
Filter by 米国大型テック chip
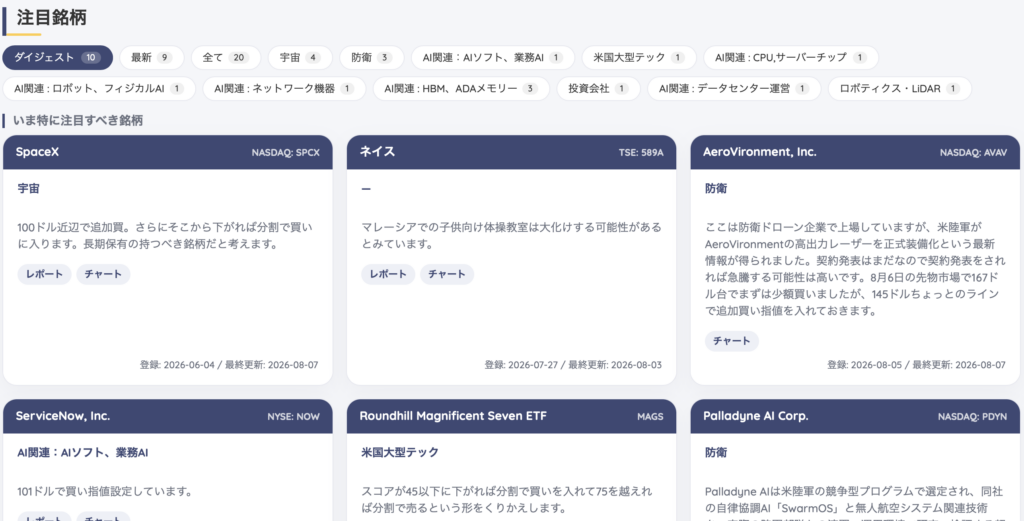point(639,57)
